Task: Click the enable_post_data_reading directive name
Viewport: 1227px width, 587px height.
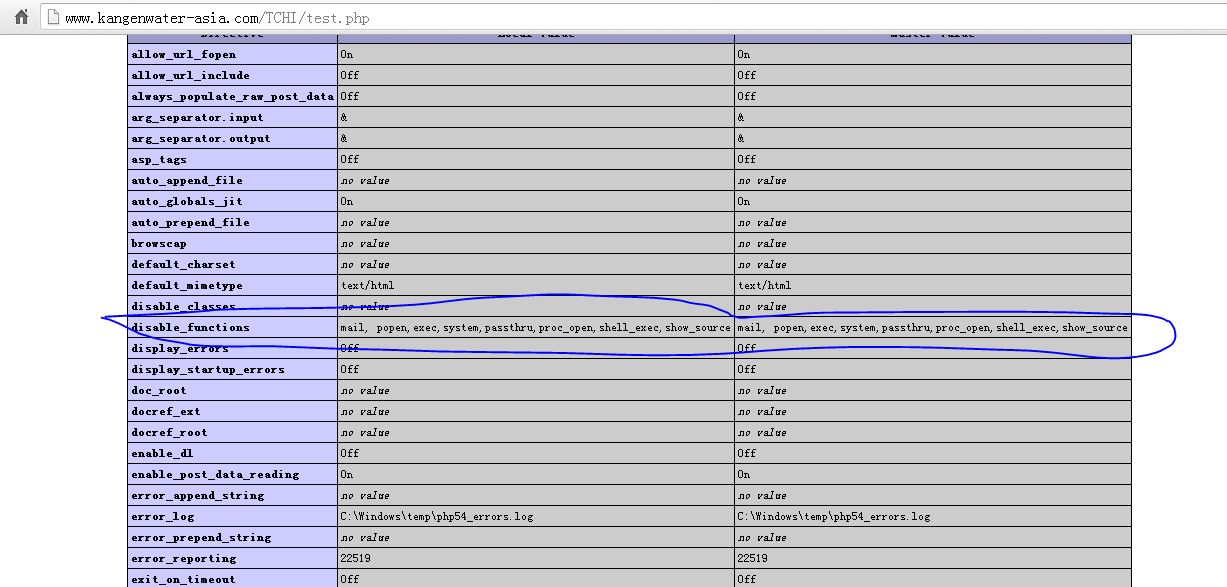Action: [215, 474]
